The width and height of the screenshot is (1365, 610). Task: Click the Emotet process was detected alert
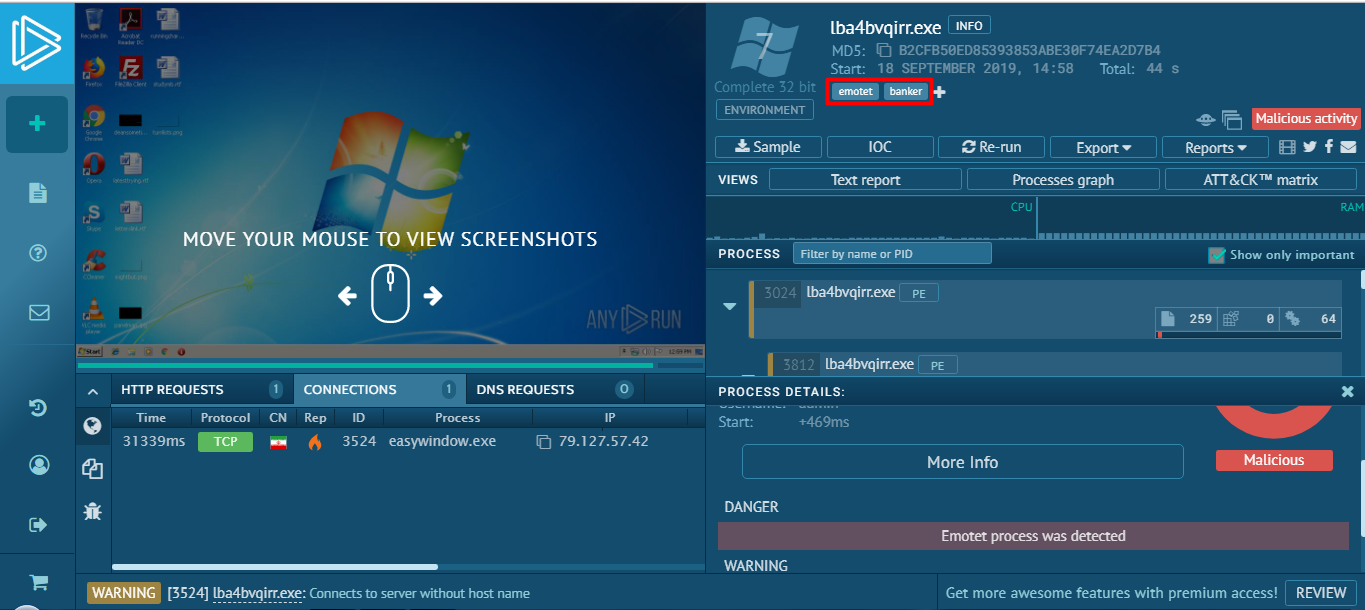pyautogui.click(x=1033, y=536)
